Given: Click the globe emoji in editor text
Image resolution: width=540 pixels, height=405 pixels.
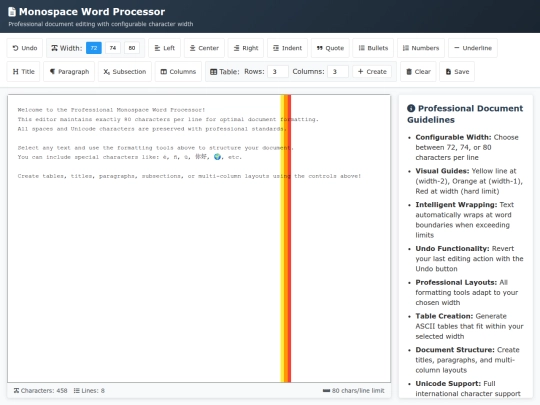Looking at the screenshot, I should coord(217,157).
